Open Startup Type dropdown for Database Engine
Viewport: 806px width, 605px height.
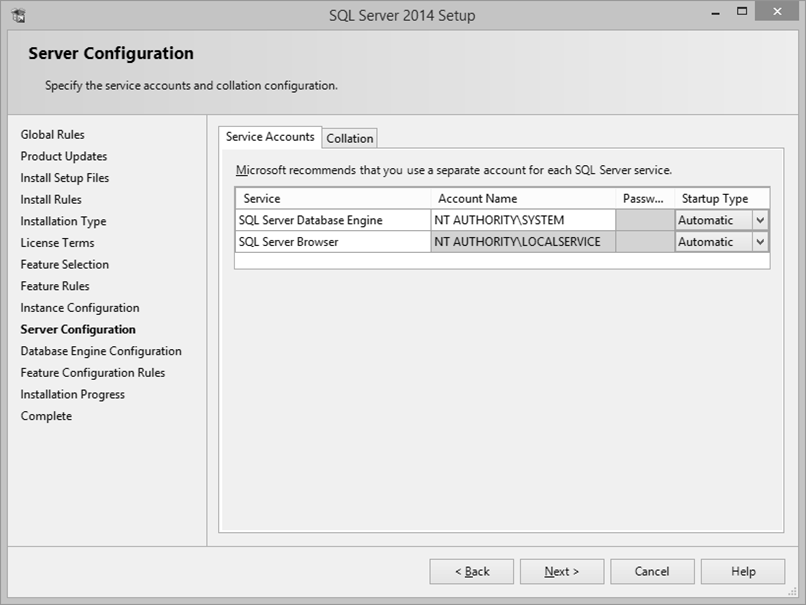pyautogui.click(x=761, y=219)
